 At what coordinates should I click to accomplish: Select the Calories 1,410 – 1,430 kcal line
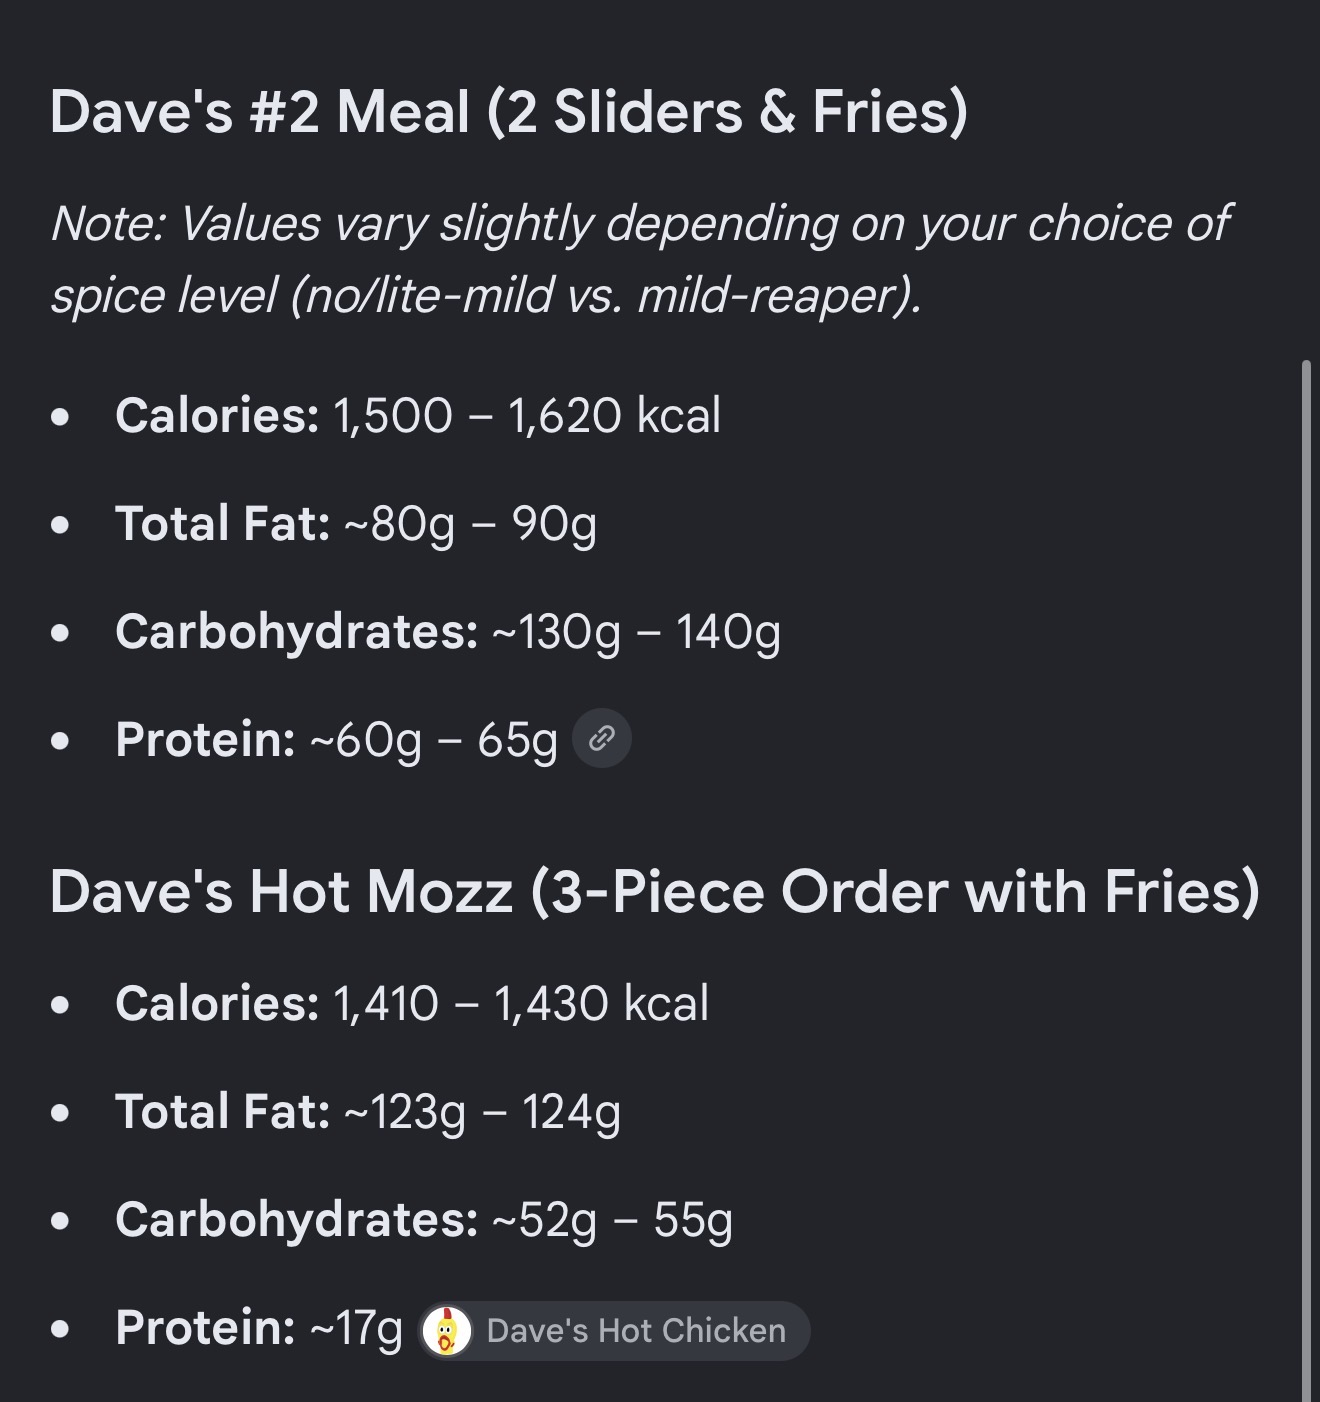[x=412, y=1003]
